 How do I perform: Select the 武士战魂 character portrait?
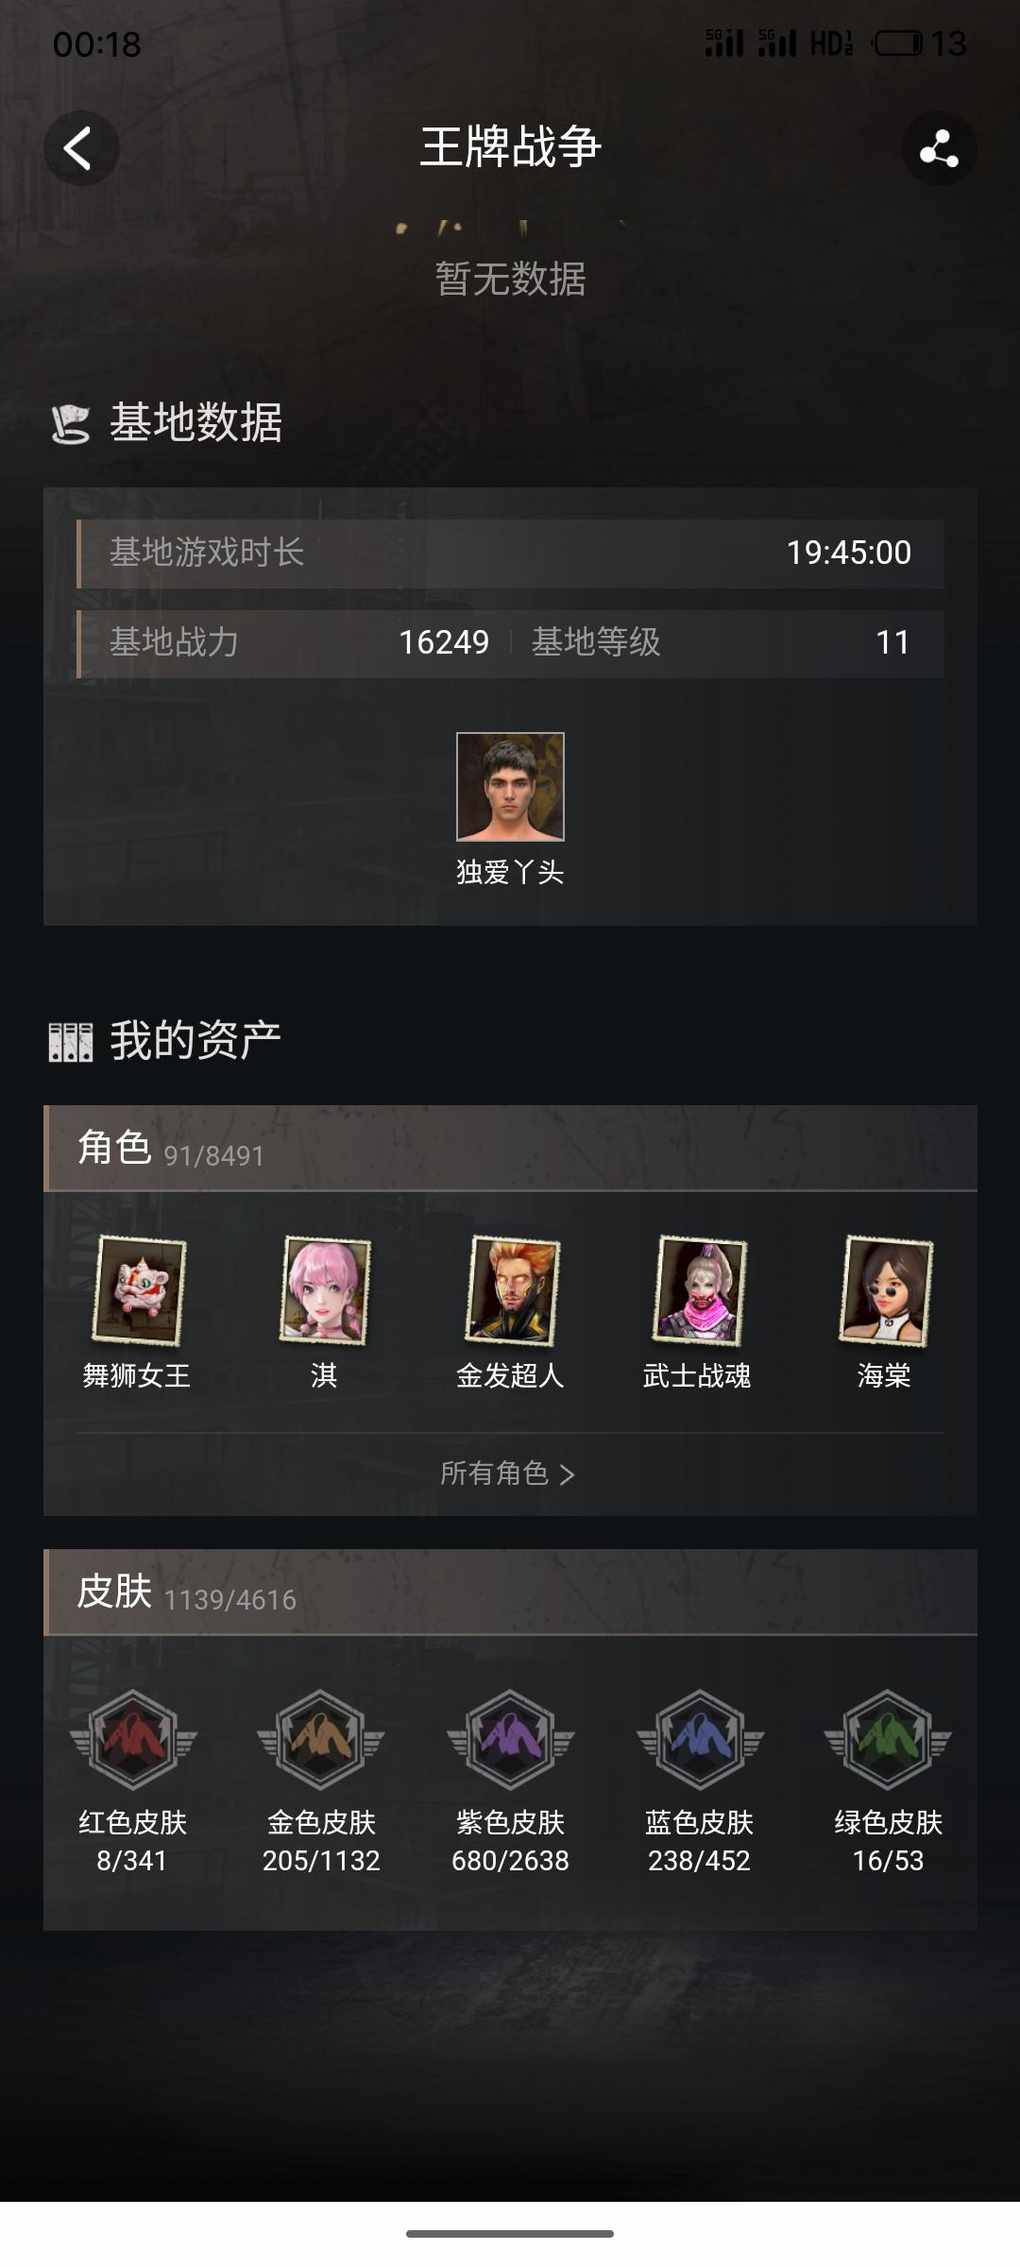[698, 1290]
